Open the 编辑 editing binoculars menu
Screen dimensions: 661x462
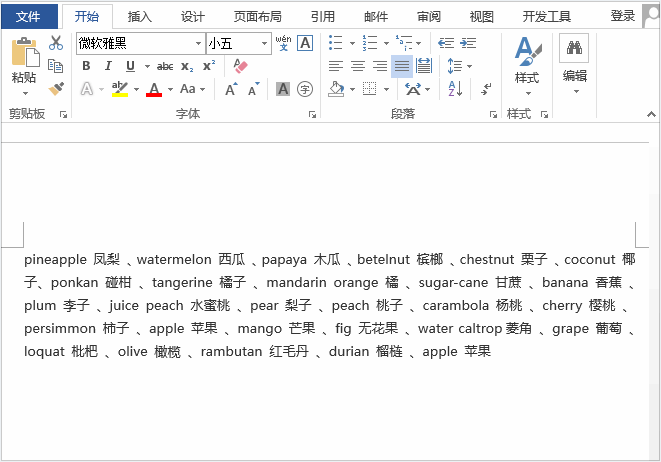[575, 64]
